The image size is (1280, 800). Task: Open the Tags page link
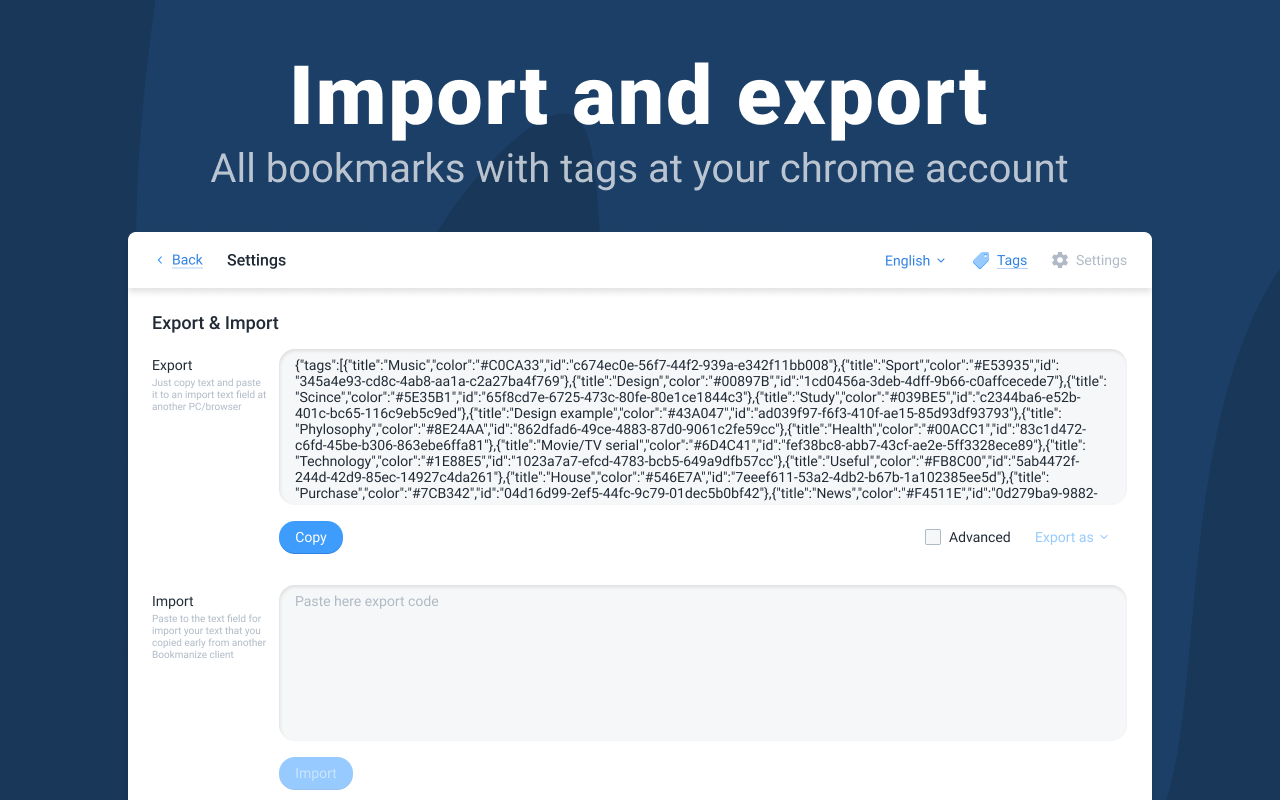coord(1012,260)
